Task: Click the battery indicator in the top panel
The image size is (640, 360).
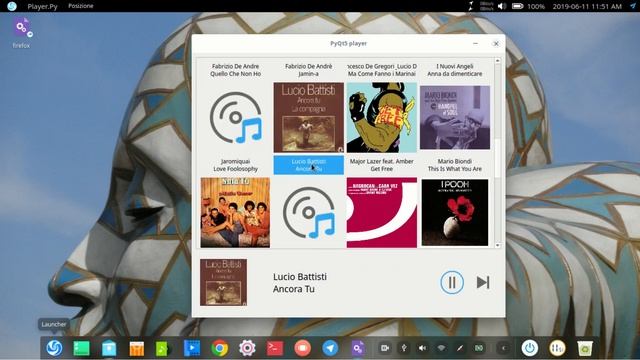Action: pyautogui.click(x=518, y=6)
